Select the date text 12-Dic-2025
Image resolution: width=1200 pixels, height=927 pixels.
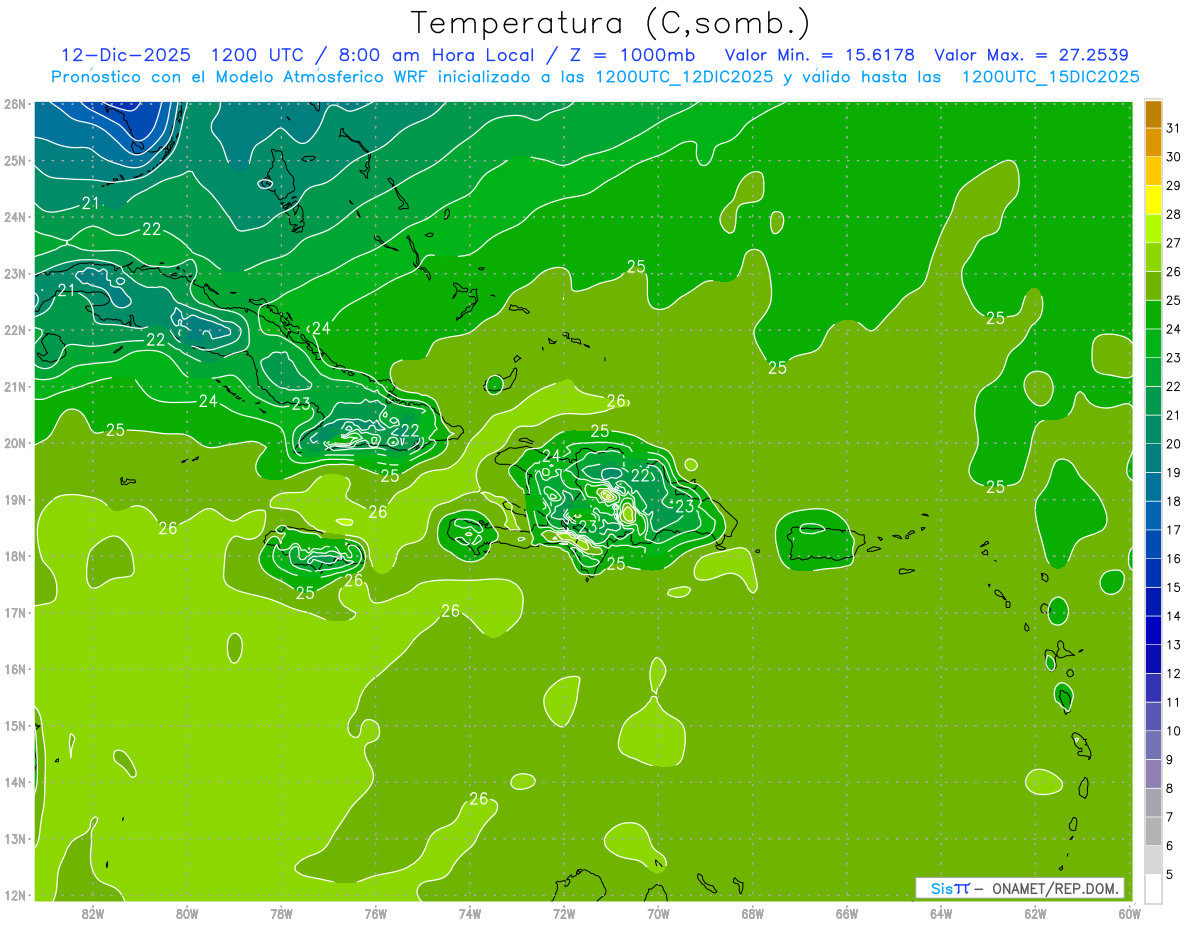pos(128,54)
